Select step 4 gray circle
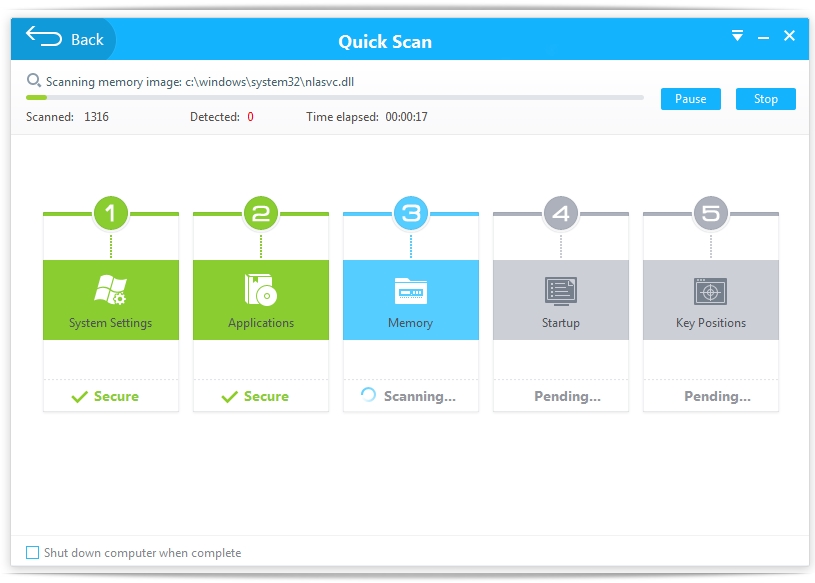Screen dimensions: 815x583 pyautogui.click(x=561, y=213)
